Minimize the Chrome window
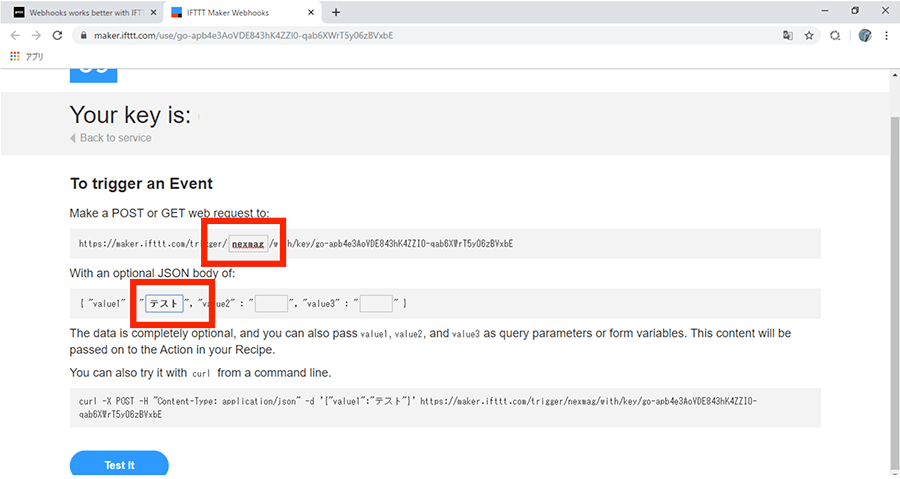900x479 pixels. click(x=825, y=11)
